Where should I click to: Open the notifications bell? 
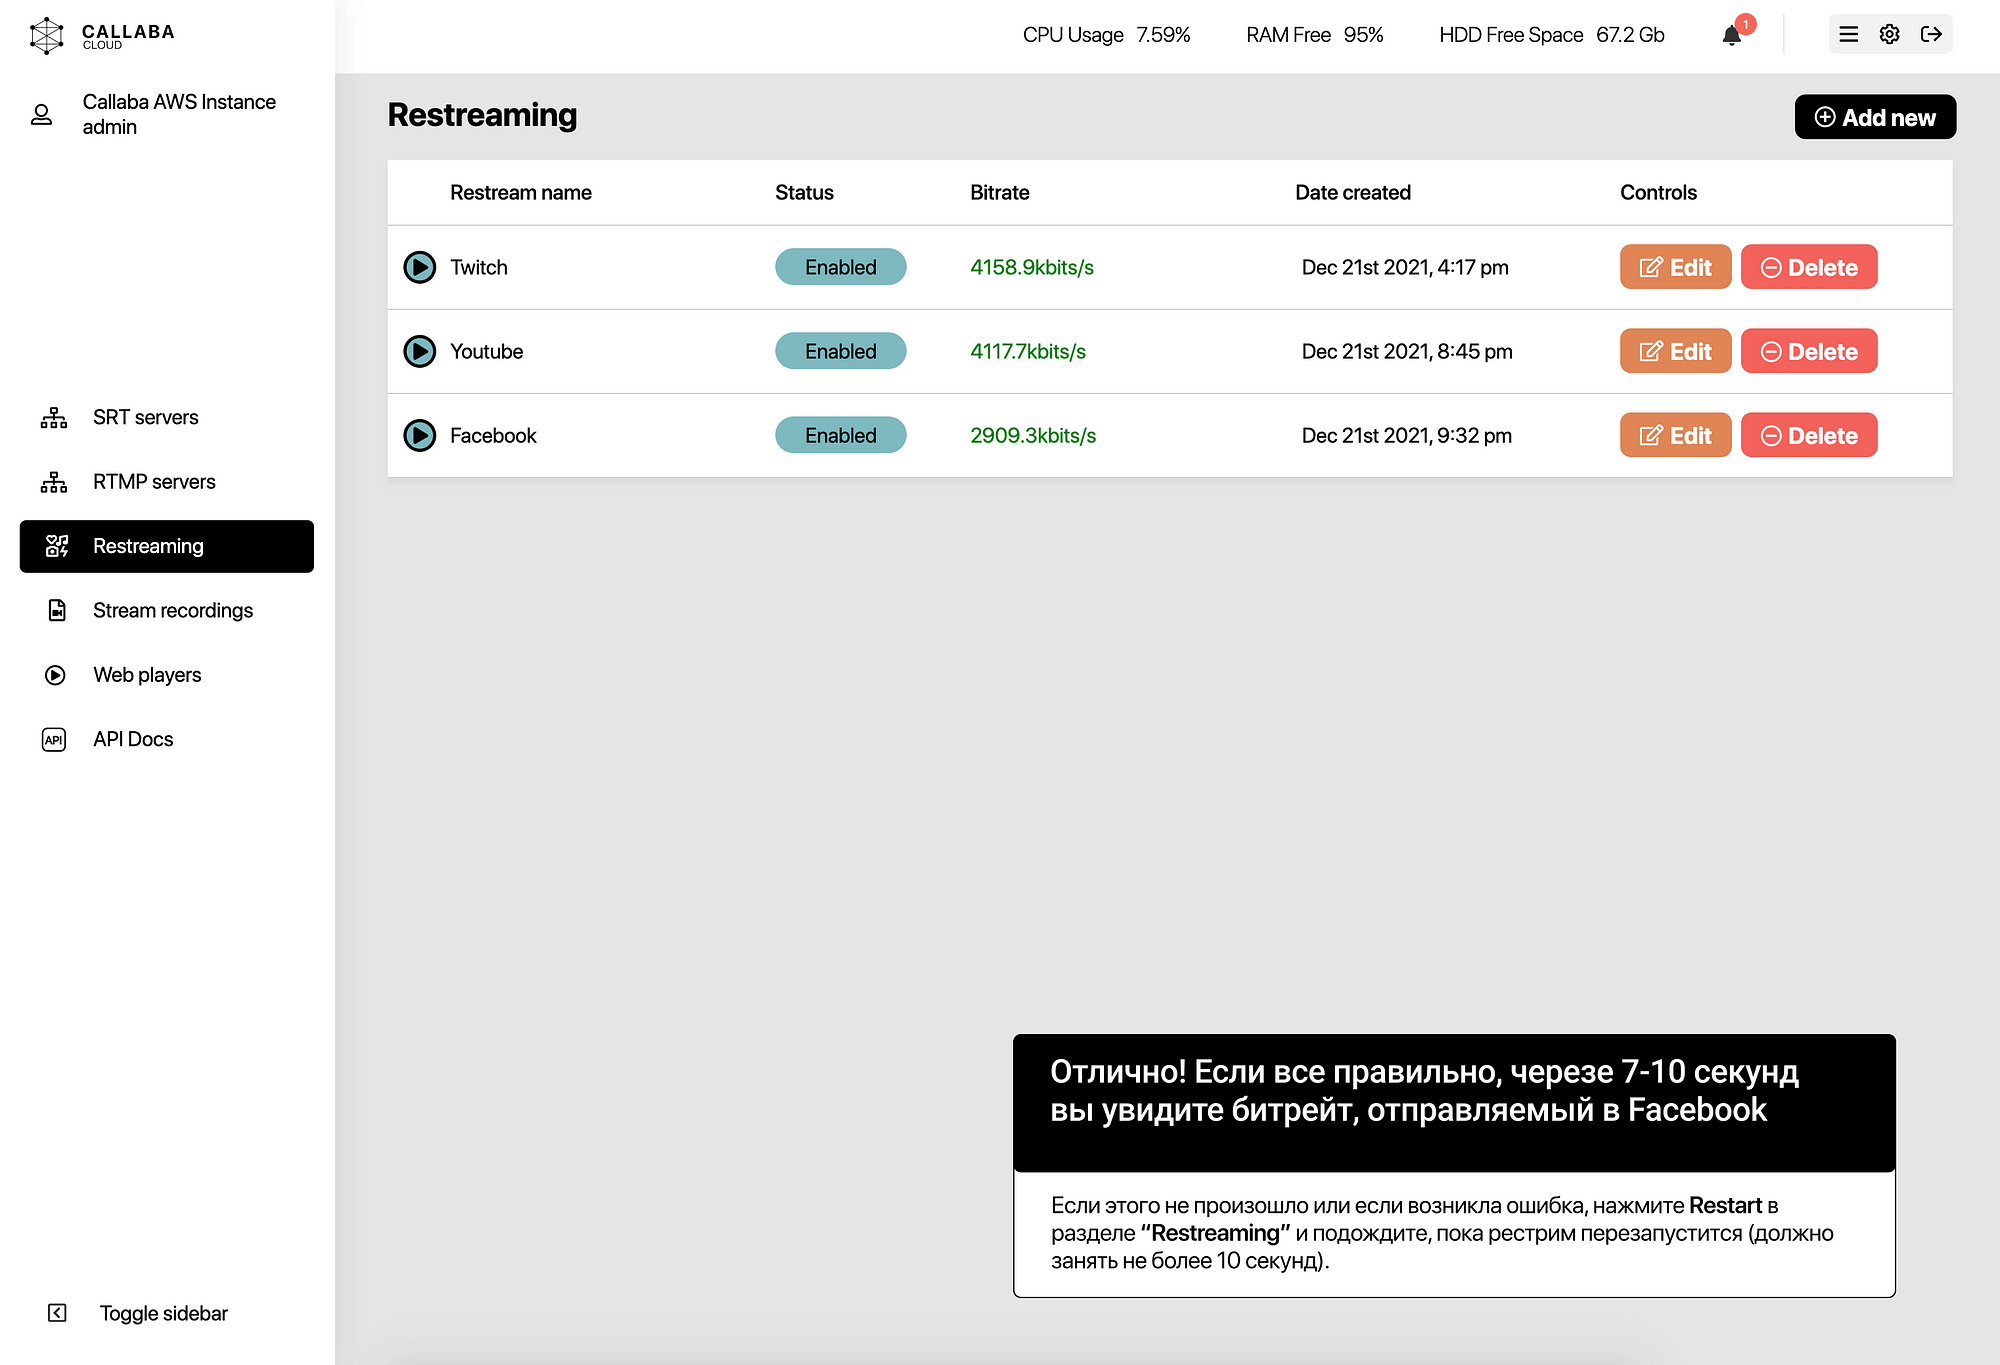(x=1732, y=35)
